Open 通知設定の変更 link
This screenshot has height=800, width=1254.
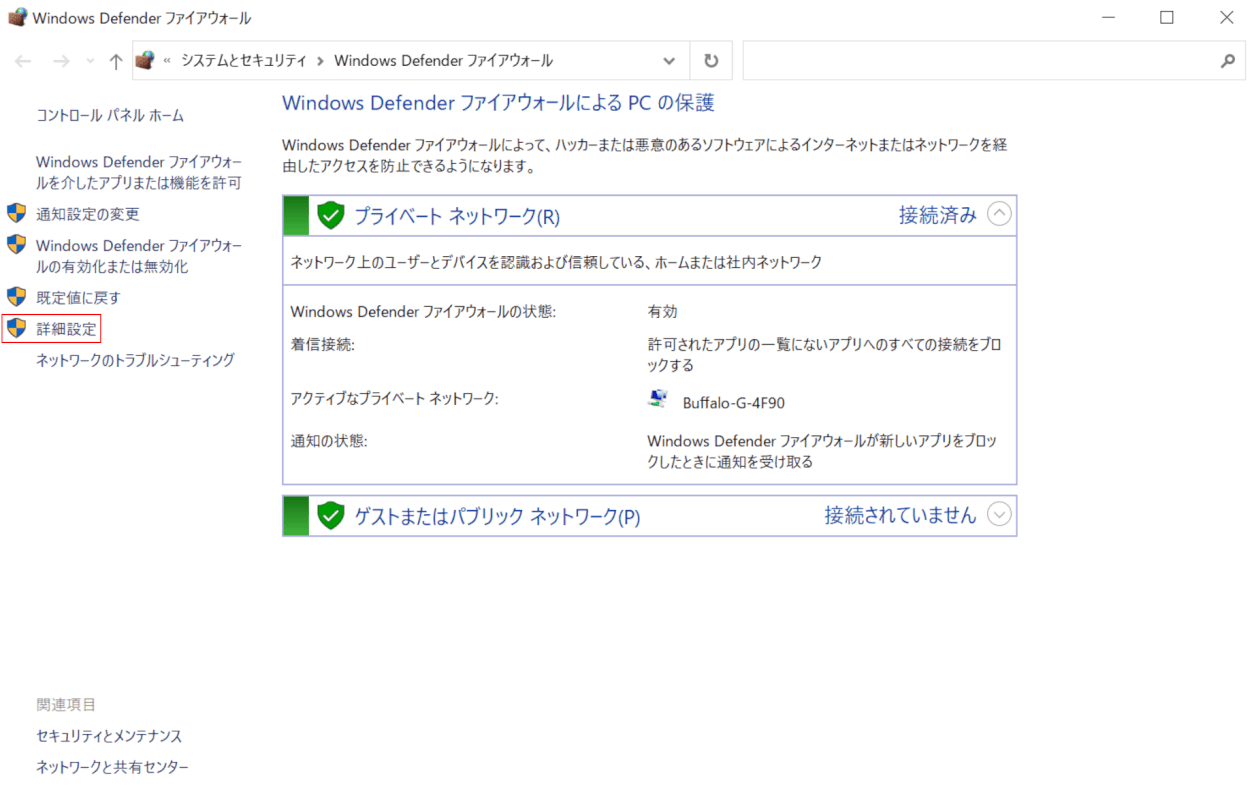pyautogui.click(x=88, y=214)
